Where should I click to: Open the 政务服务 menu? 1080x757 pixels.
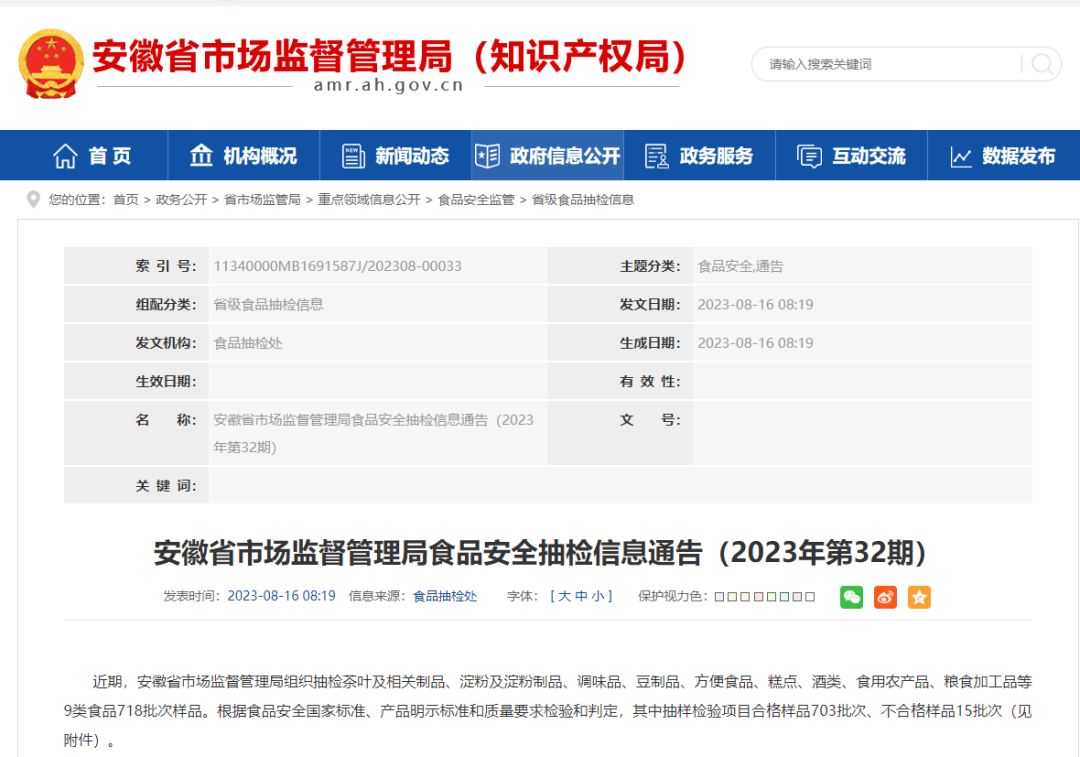pos(716,156)
